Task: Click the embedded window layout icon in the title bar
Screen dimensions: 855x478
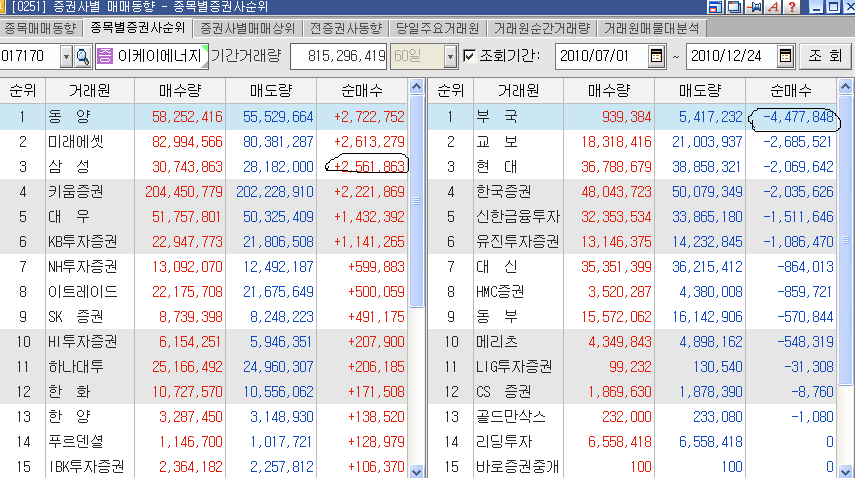Action: point(714,7)
